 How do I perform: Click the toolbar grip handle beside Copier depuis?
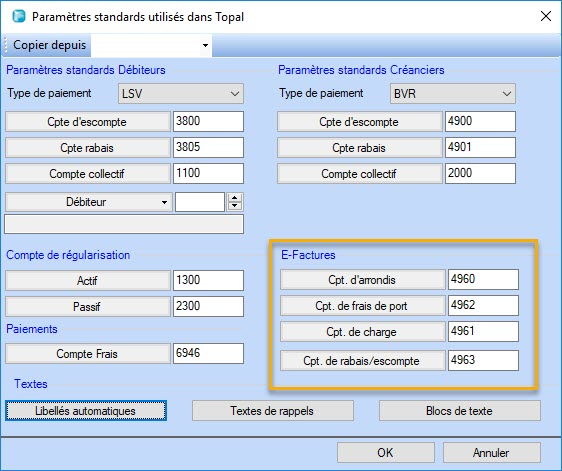tap(6, 45)
